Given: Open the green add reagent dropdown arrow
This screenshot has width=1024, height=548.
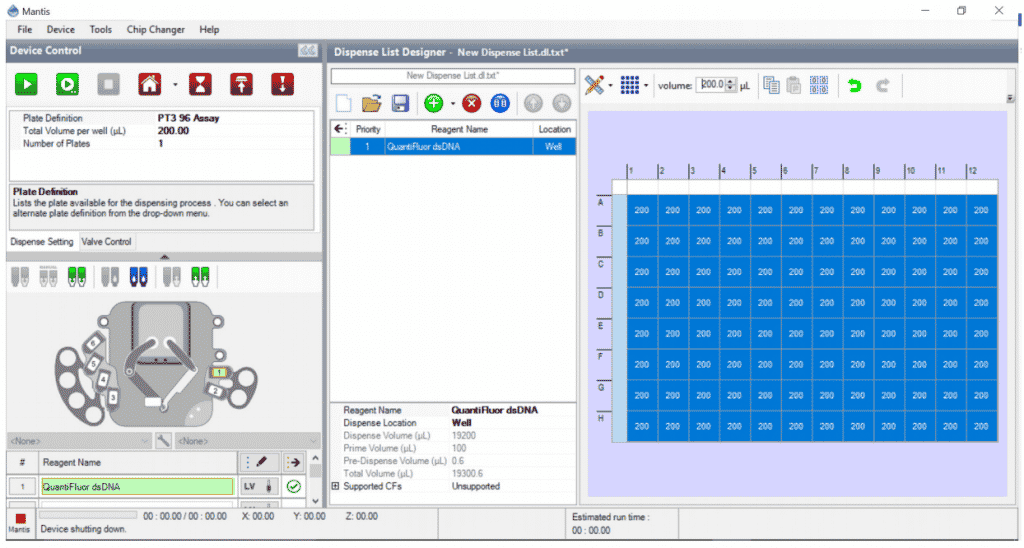Looking at the screenshot, I should (452, 103).
